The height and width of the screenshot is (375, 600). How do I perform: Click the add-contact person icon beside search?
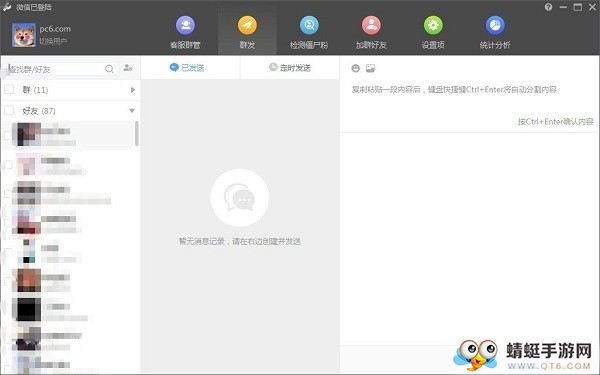pyautogui.click(x=128, y=68)
